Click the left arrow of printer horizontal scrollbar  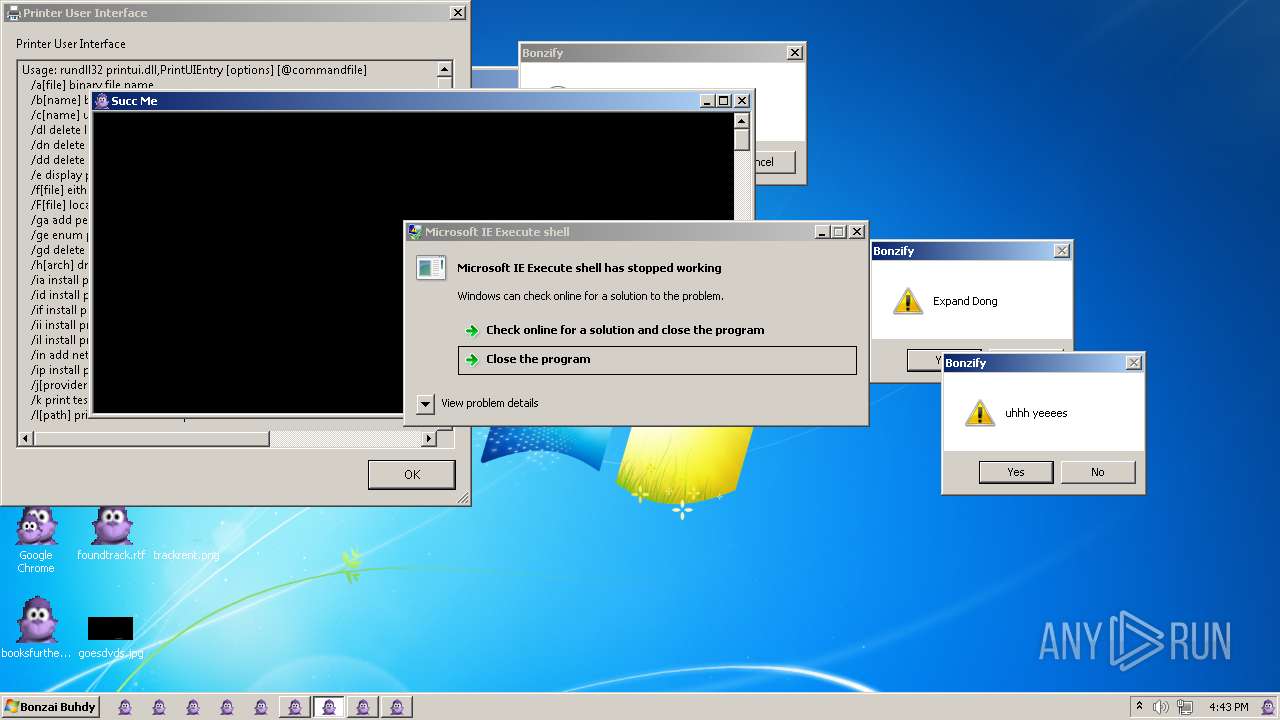point(26,438)
